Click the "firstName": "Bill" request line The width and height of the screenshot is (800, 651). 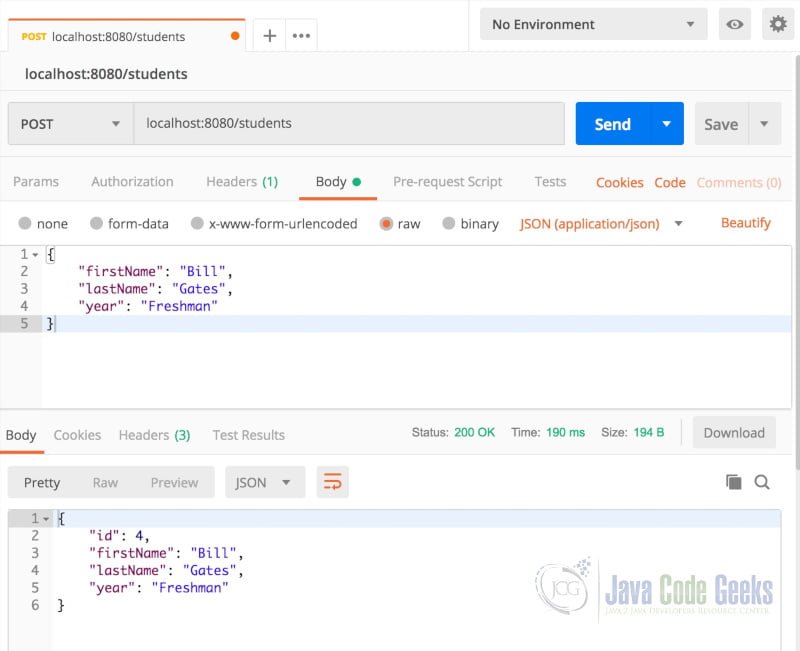(155, 271)
